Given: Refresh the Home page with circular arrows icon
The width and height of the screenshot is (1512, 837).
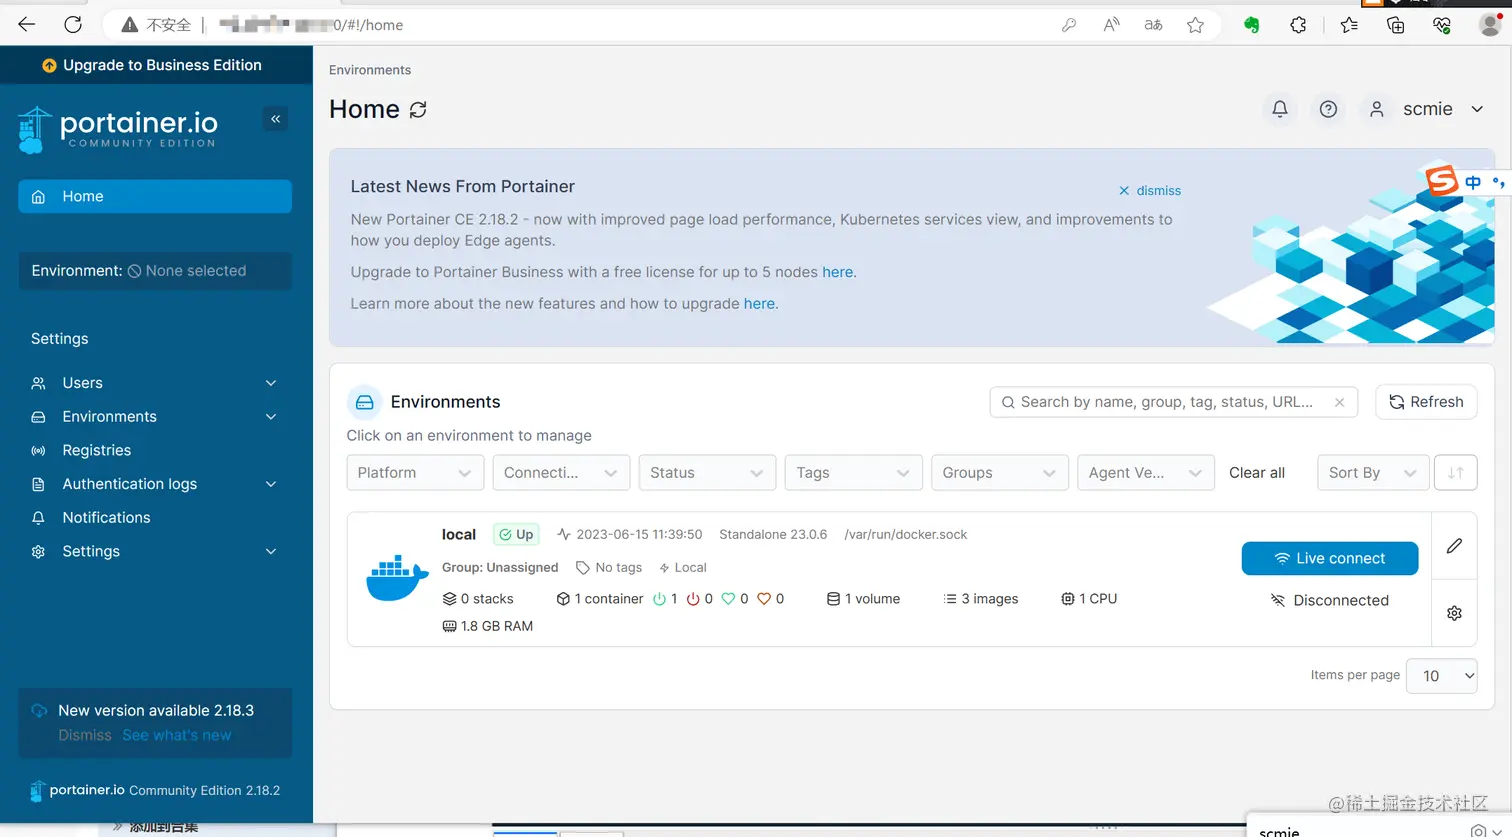Looking at the screenshot, I should [x=418, y=110].
